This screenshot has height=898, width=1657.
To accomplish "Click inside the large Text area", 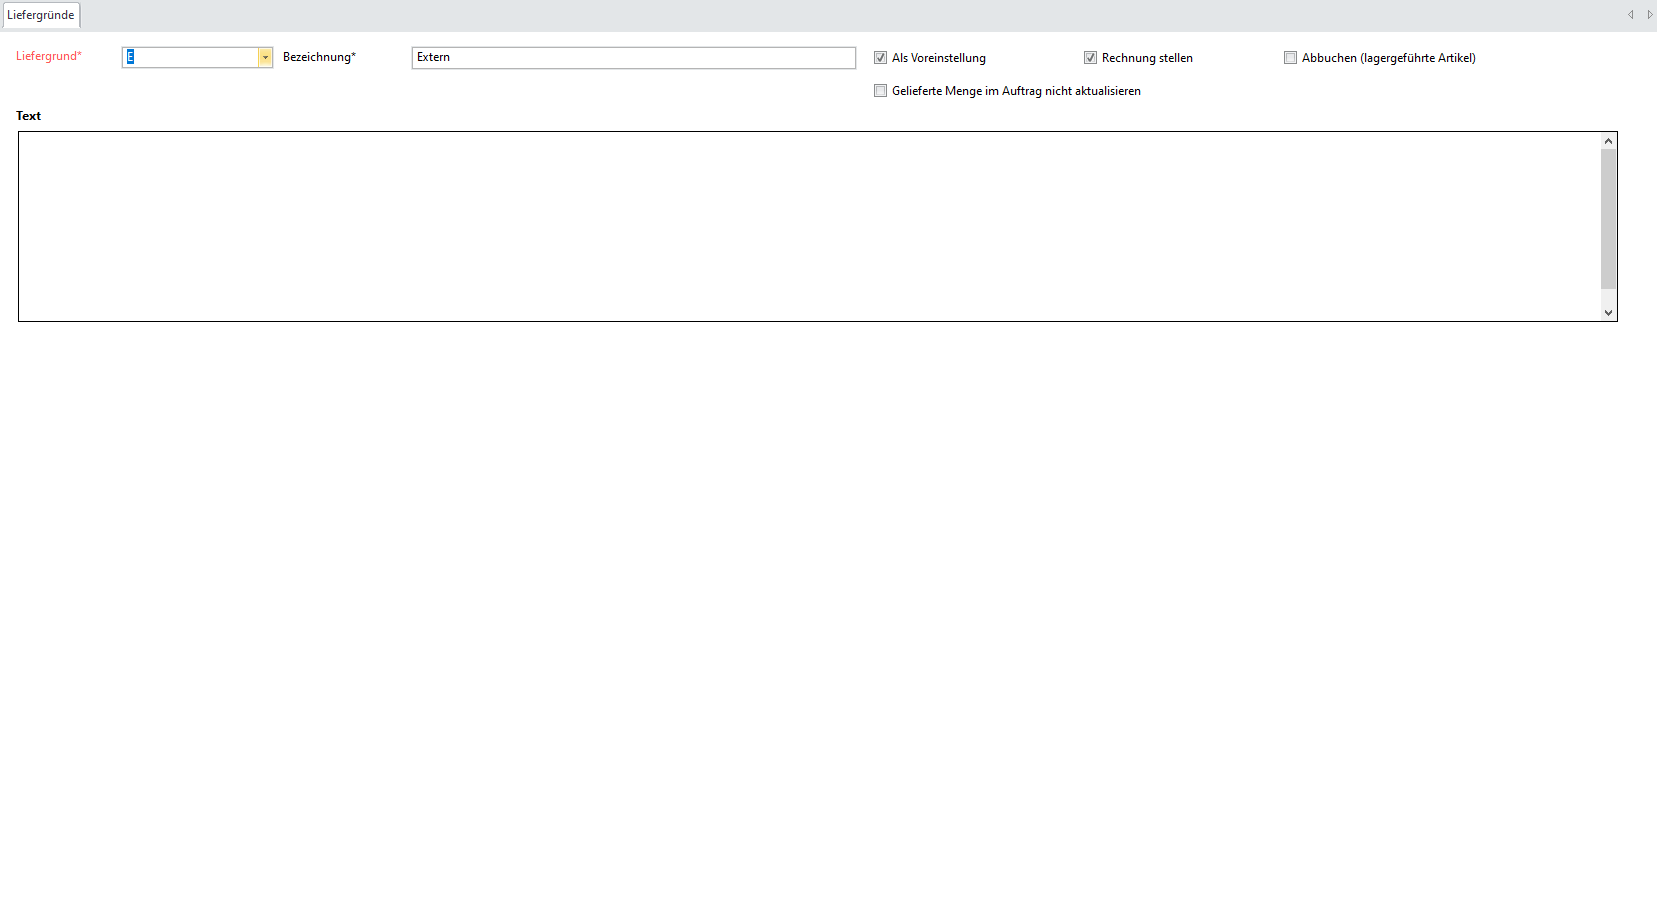I will tap(800, 226).
